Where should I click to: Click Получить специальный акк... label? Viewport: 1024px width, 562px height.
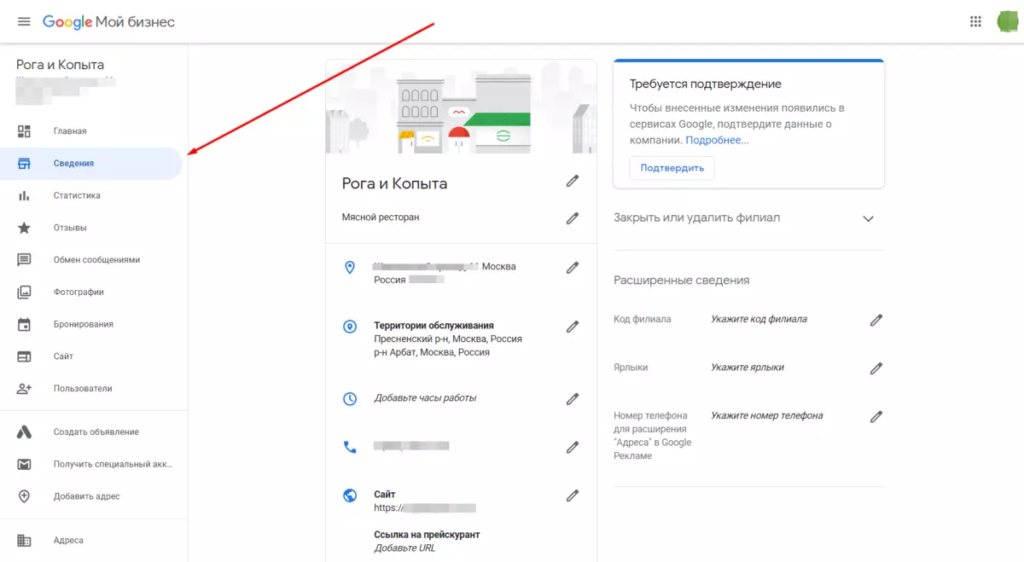(x=113, y=464)
